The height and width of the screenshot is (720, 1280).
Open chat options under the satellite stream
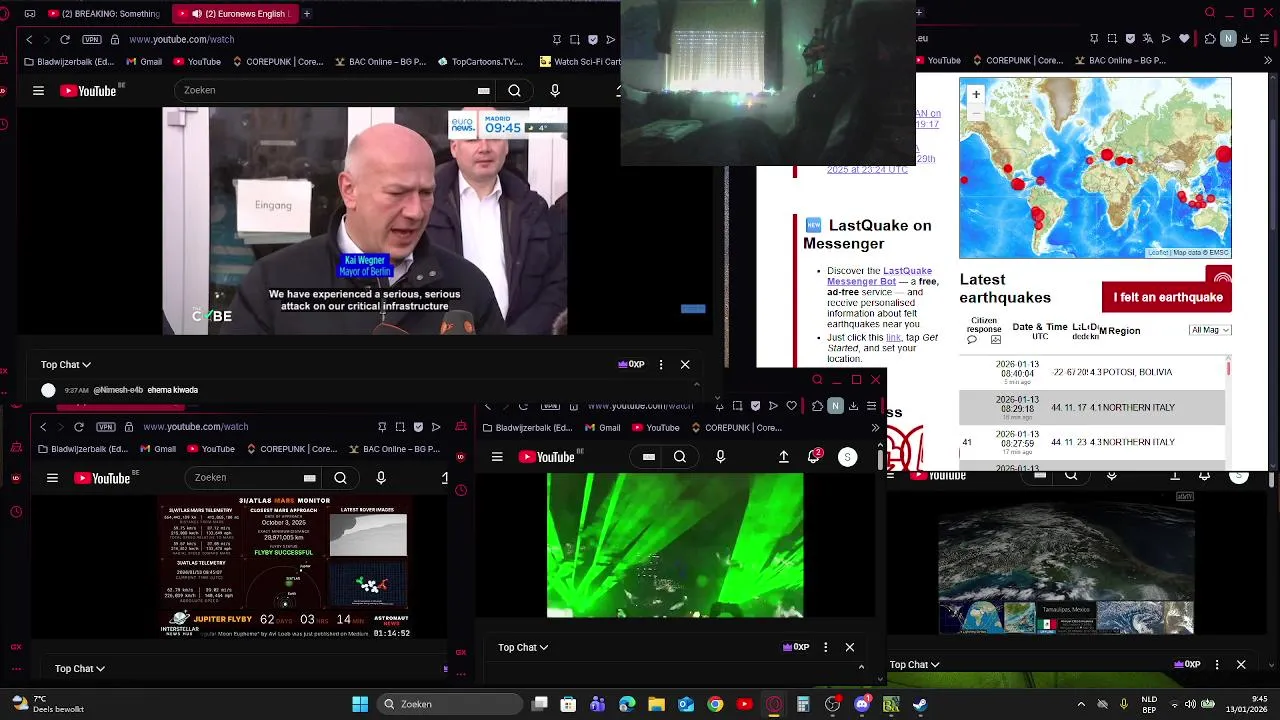[x=1216, y=665]
